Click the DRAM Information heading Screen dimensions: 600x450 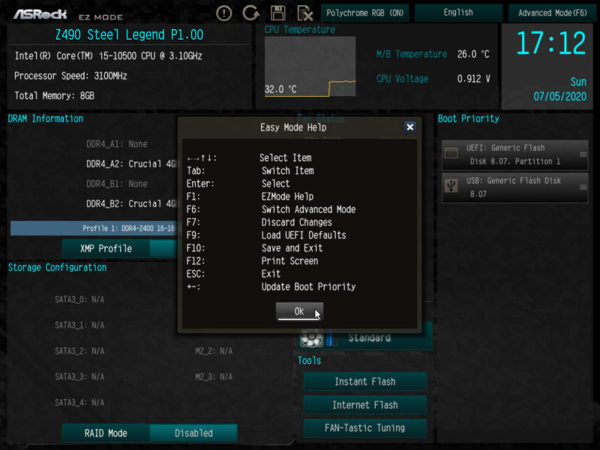pyautogui.click(x=46, y=119)
